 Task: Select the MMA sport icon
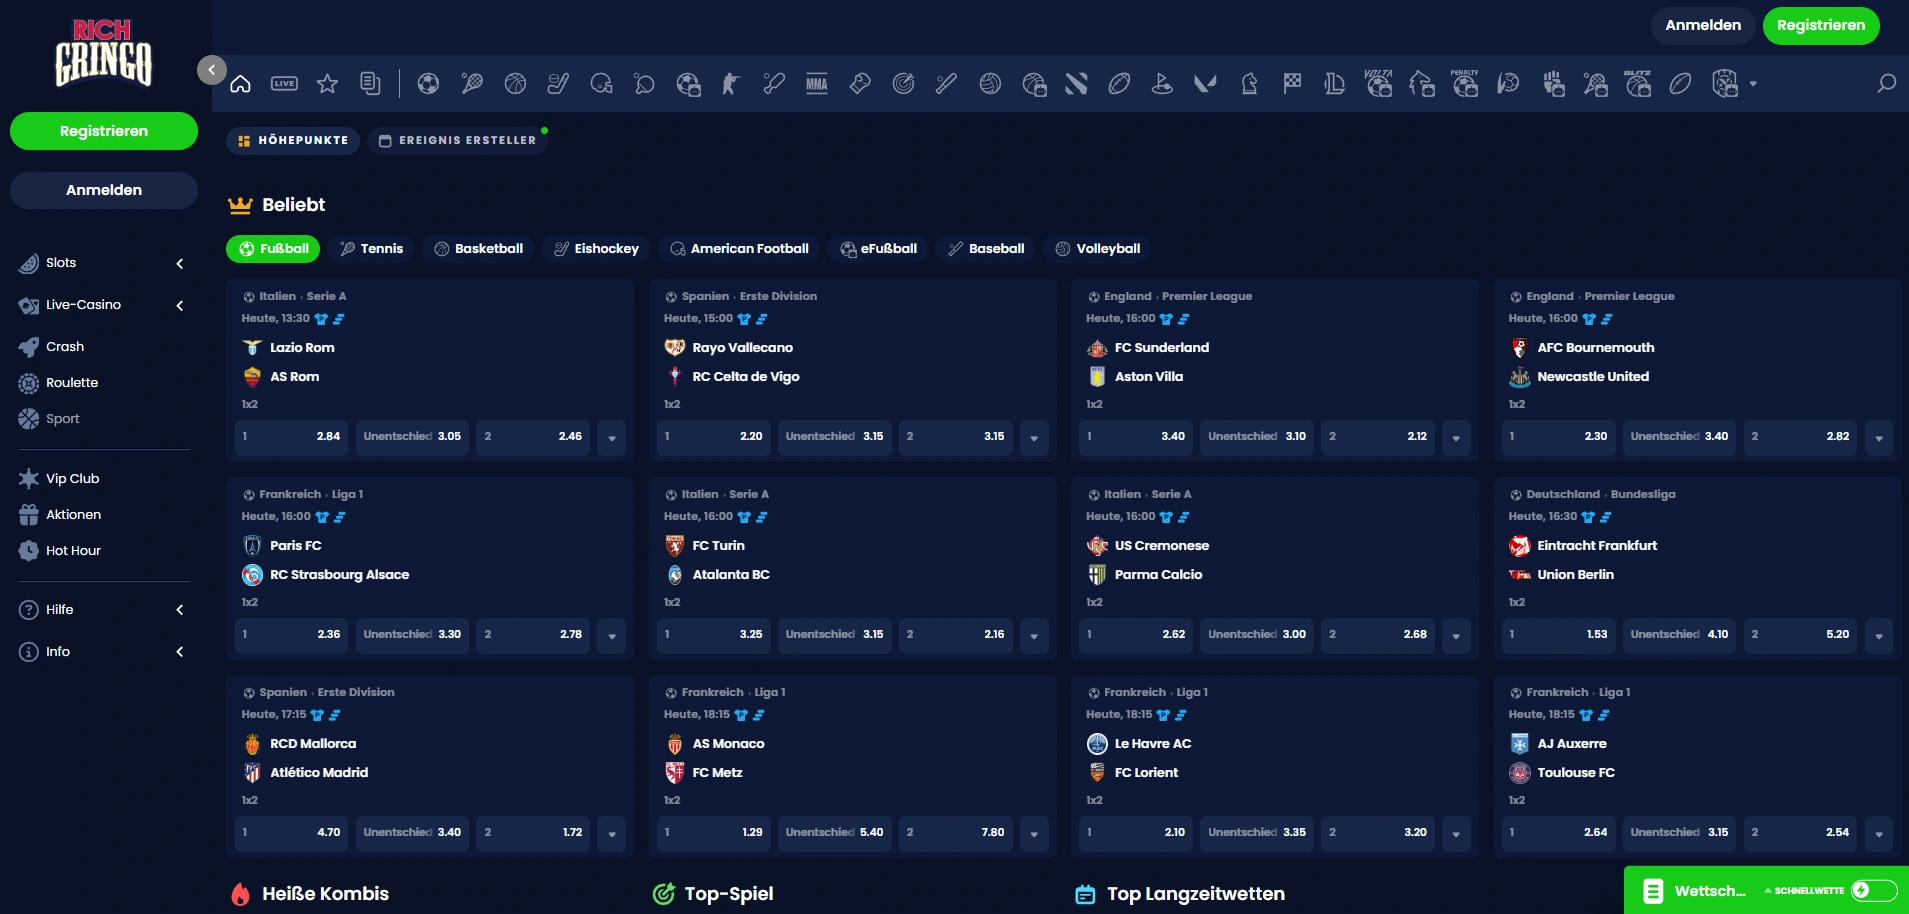817,84
